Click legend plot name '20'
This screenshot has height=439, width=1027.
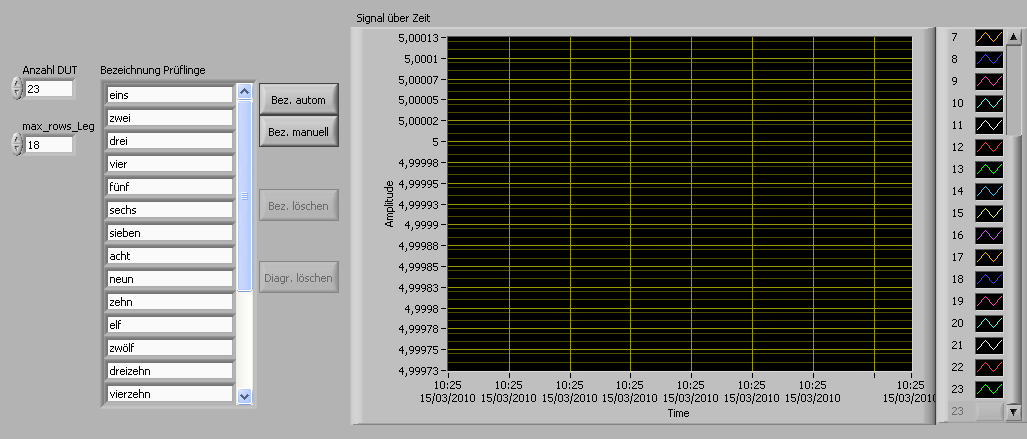click(958, 323)
